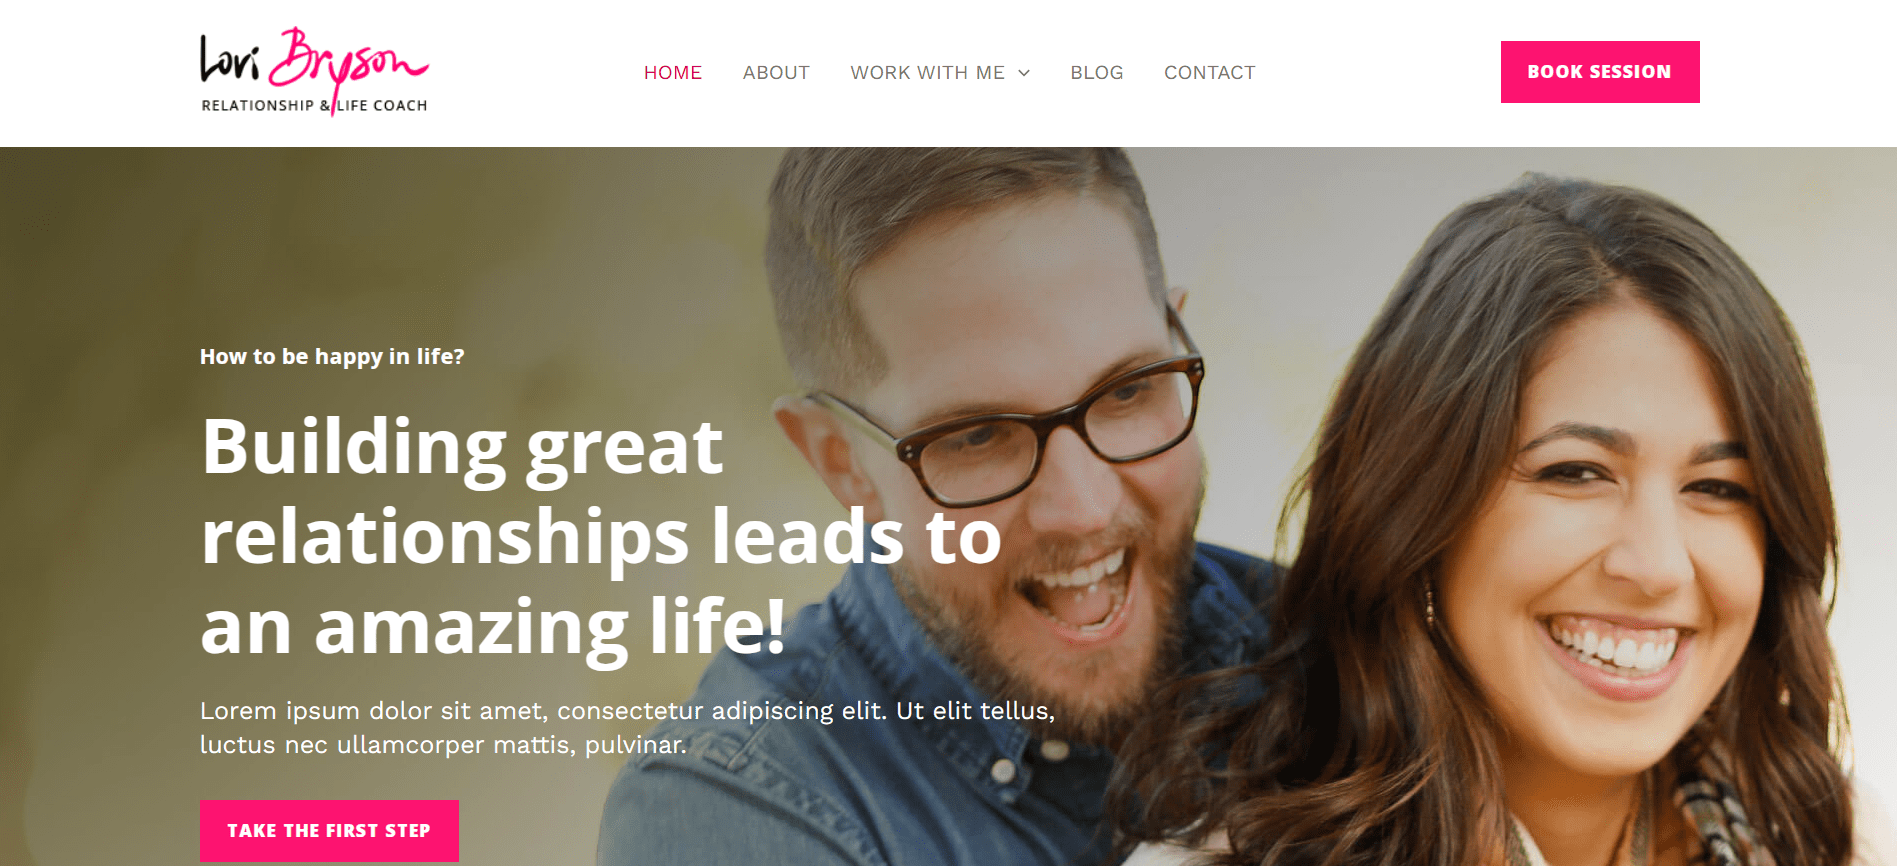Go to the About page
This screenshot has height=866, width=1897.
click(x=776, y=73)
